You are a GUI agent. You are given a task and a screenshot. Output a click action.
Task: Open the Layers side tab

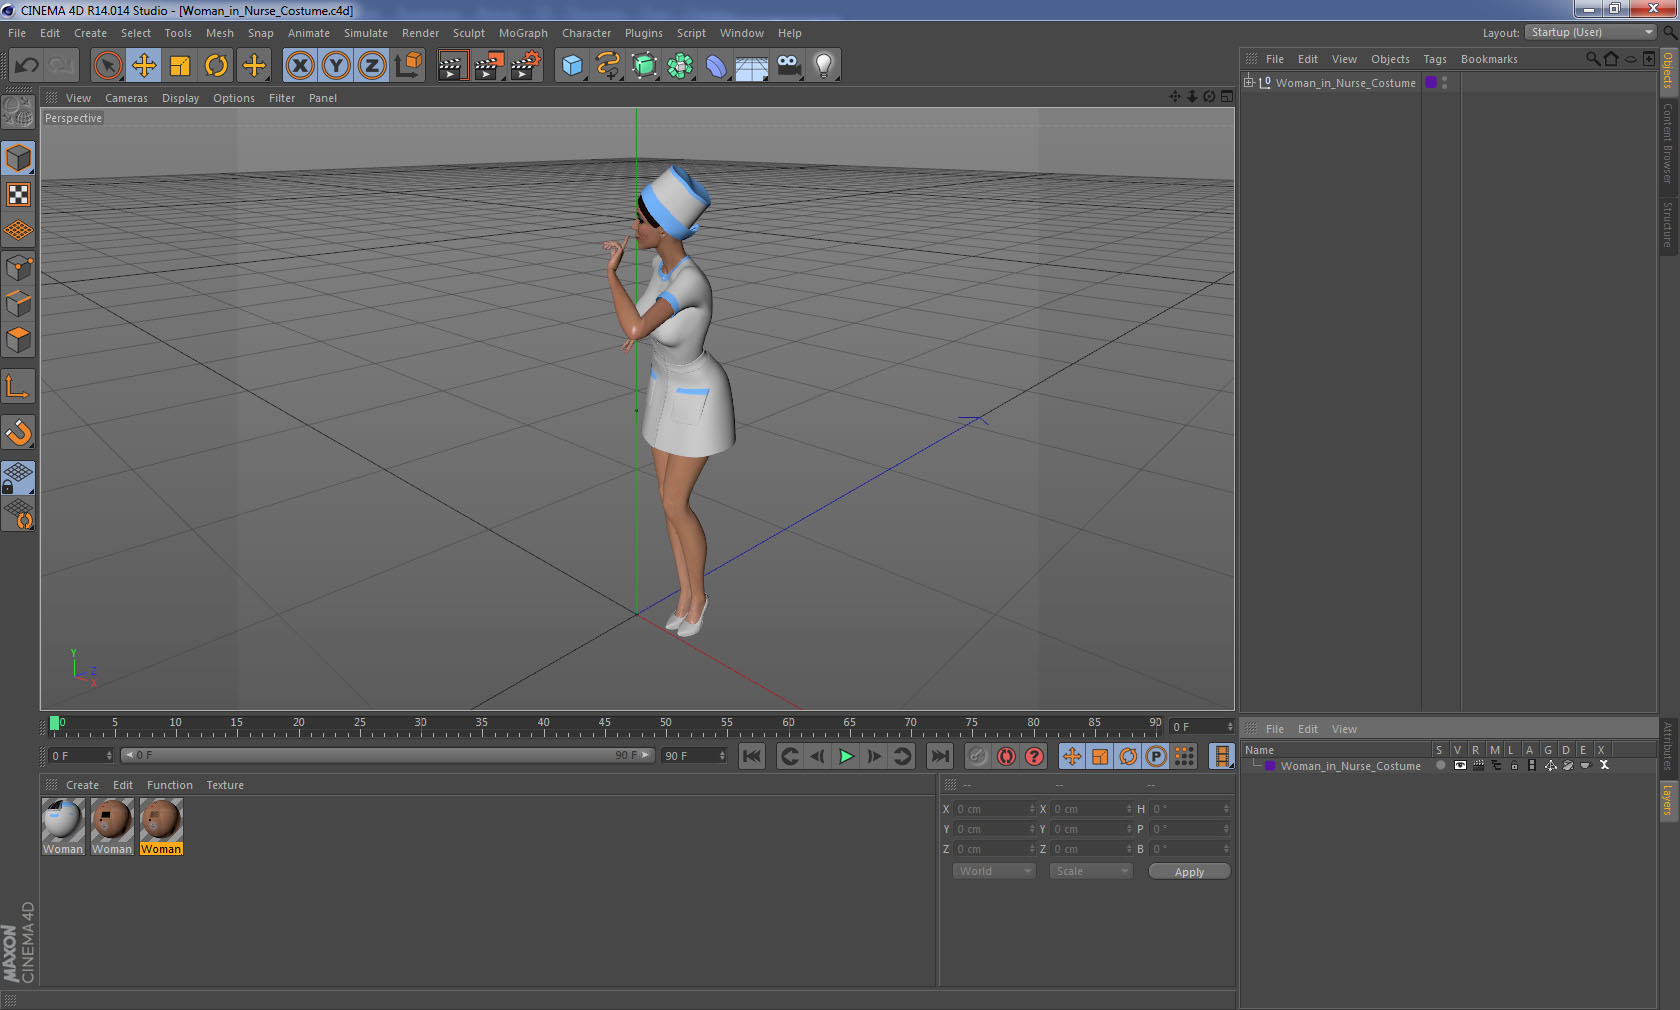[x=1667, y=801]
